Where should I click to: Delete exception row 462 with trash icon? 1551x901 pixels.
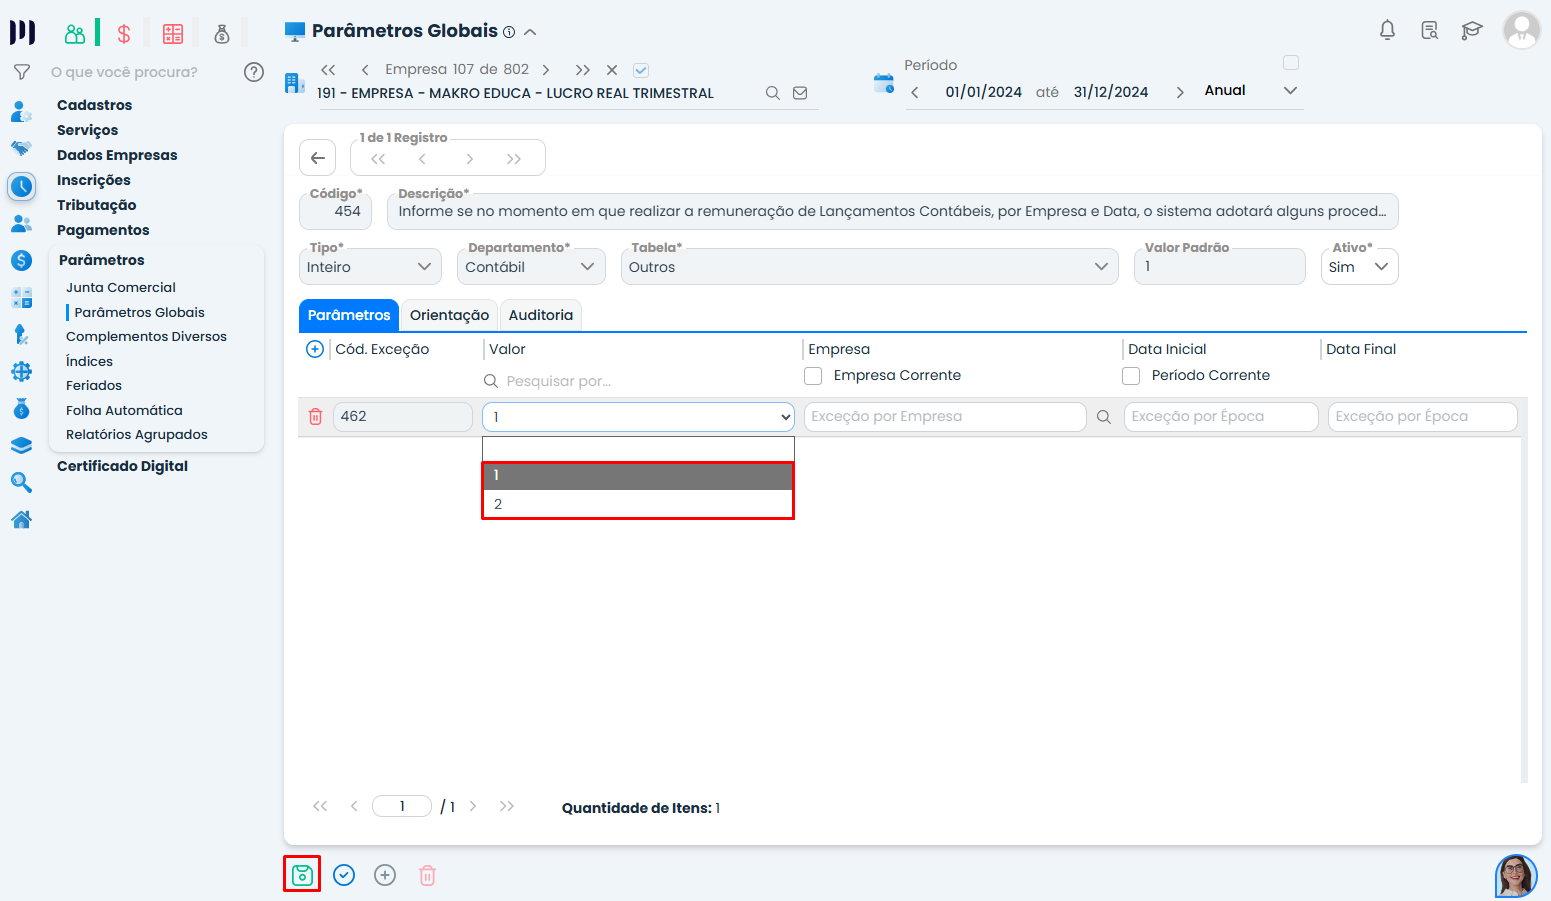point(316,417)
